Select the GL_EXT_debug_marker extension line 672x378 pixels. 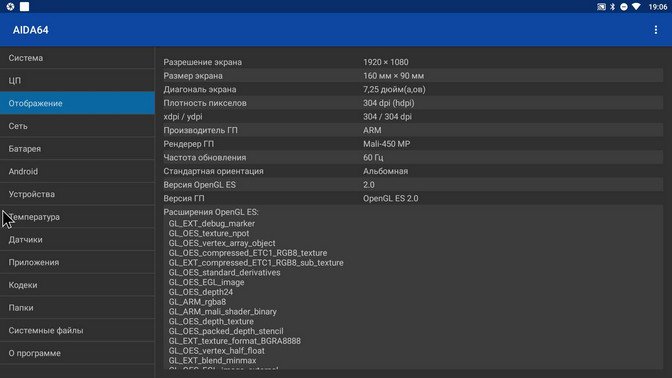212,224
